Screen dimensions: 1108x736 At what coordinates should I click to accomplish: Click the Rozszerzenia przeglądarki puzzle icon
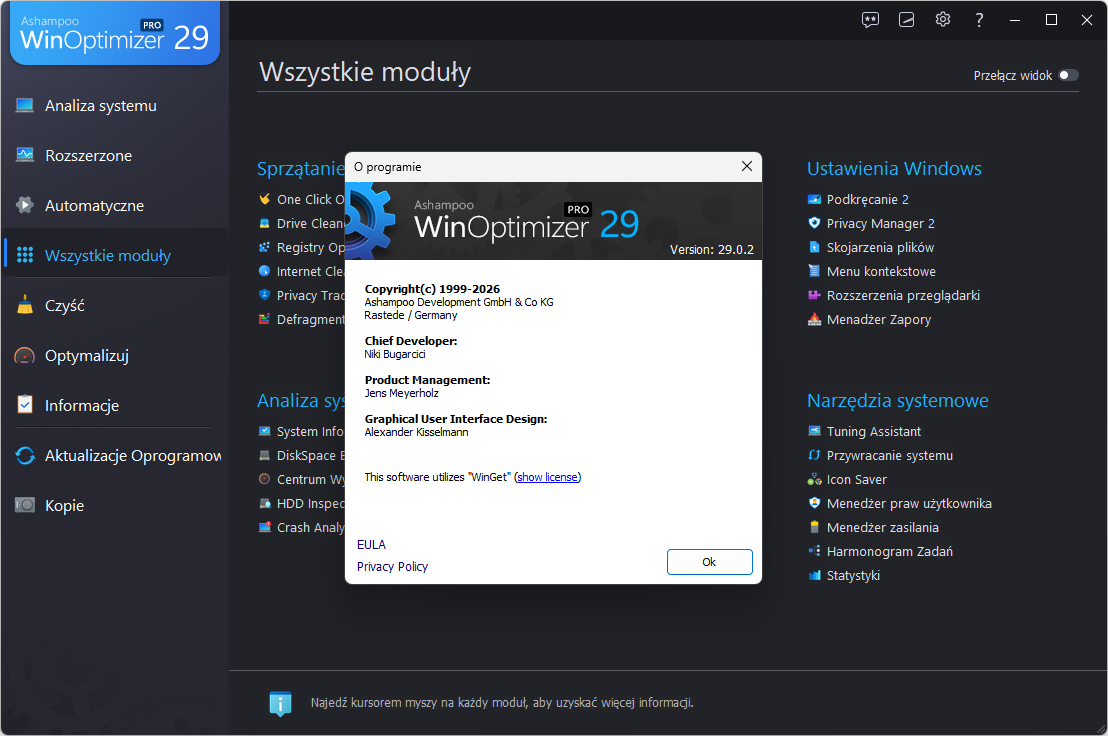(814, 295)
